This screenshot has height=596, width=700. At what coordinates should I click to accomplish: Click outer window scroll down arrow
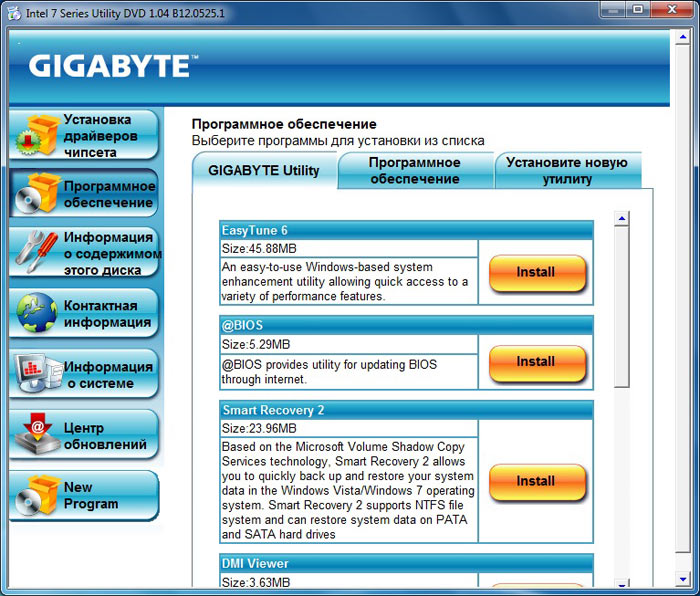click(683, 579)
